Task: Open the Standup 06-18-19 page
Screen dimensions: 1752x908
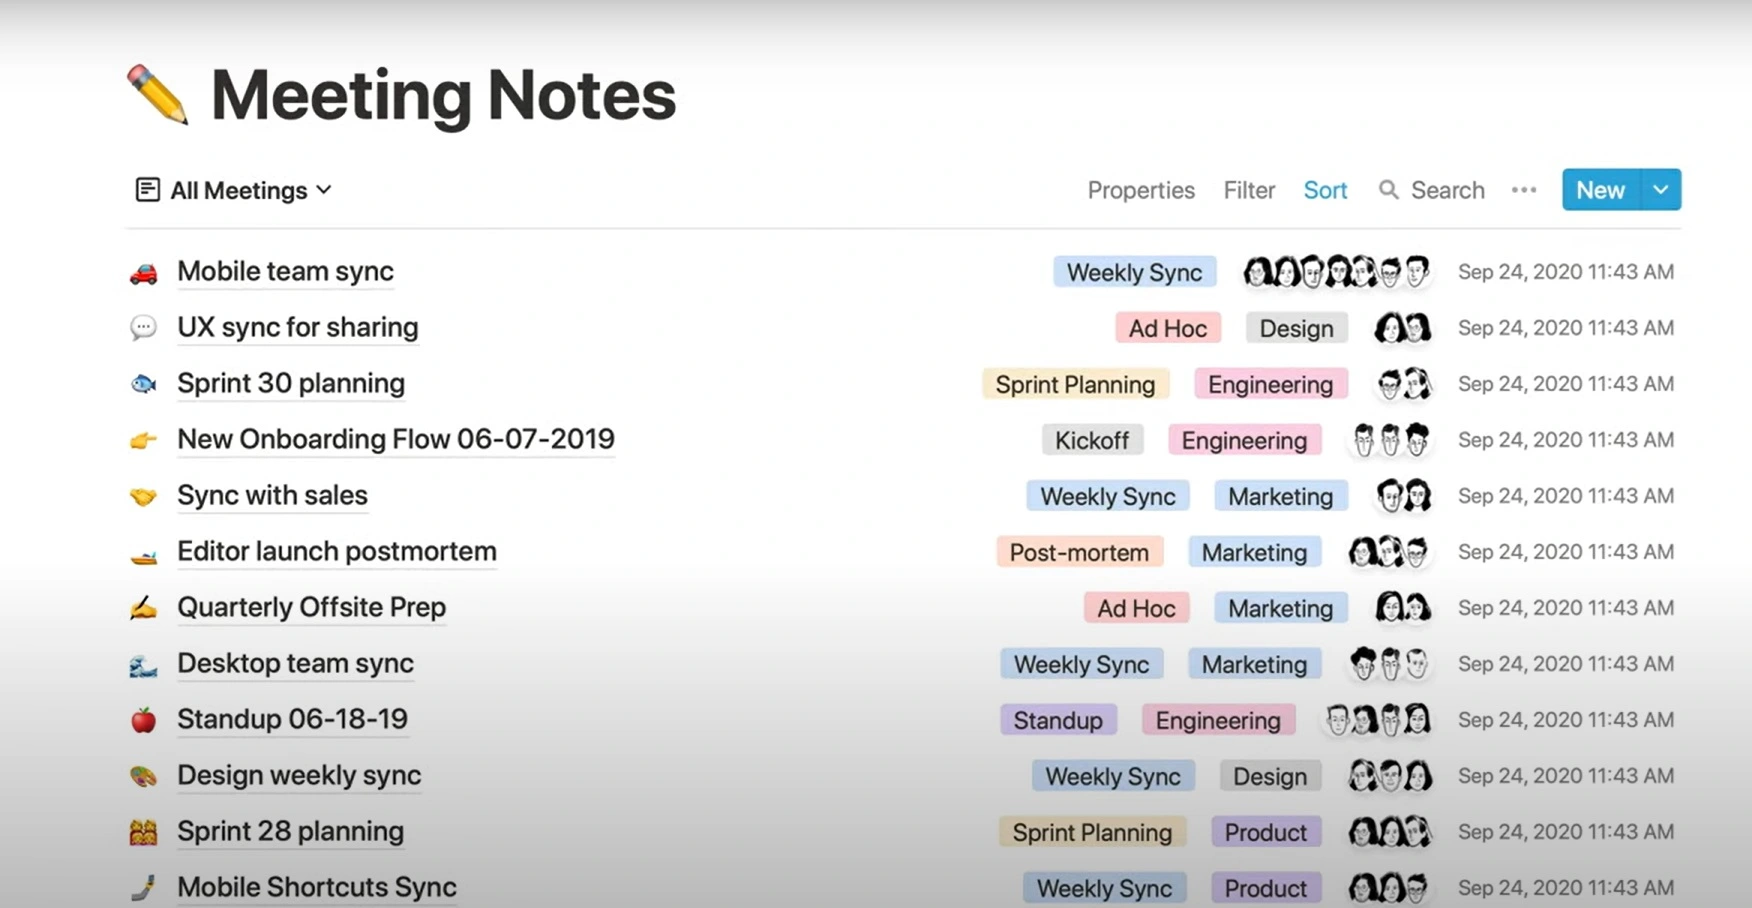Action: pos(292,719)
